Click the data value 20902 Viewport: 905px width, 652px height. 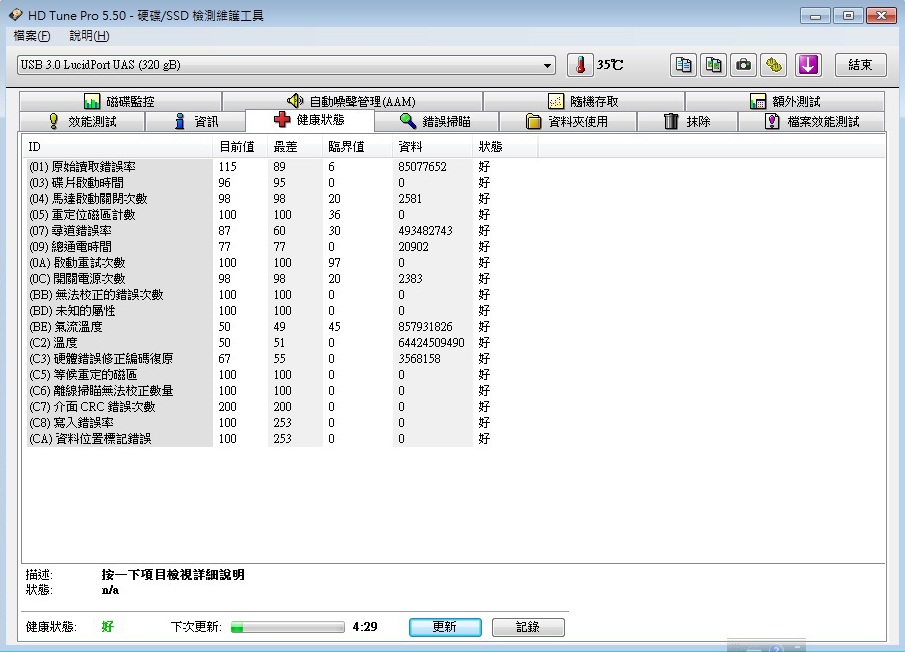tap(413, 247)
